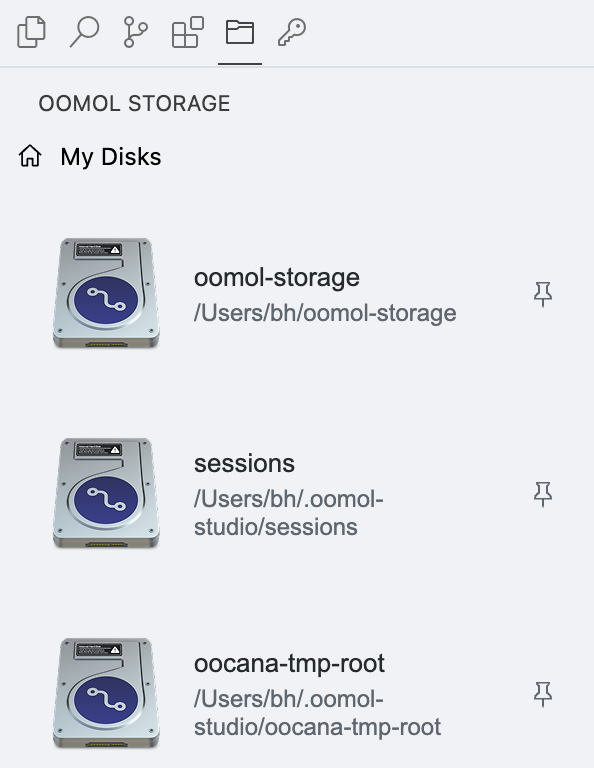
Task: Pin the oocana-tmp-root disk
Action: point(543,694)
